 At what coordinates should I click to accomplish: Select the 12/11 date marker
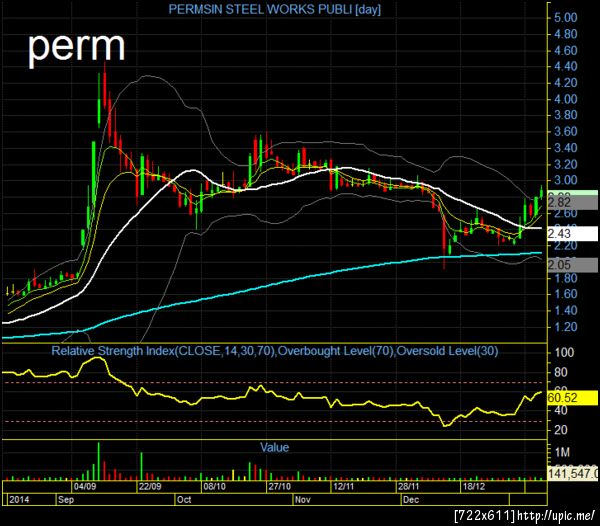pos(343,487)
